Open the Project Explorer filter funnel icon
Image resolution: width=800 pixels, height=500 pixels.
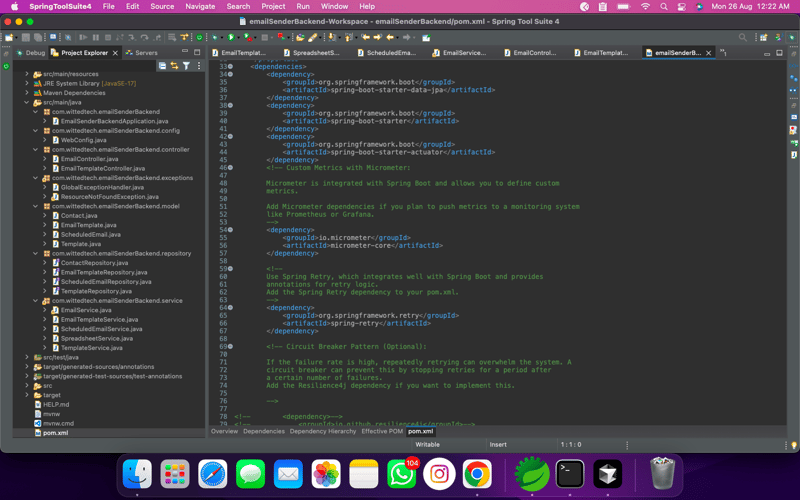point(186,66)
